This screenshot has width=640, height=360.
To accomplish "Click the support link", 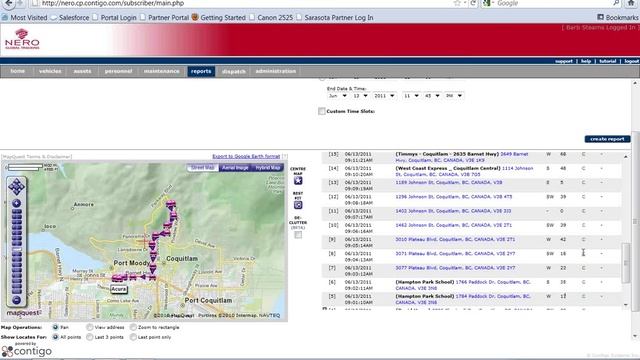I will coord(564,61).
